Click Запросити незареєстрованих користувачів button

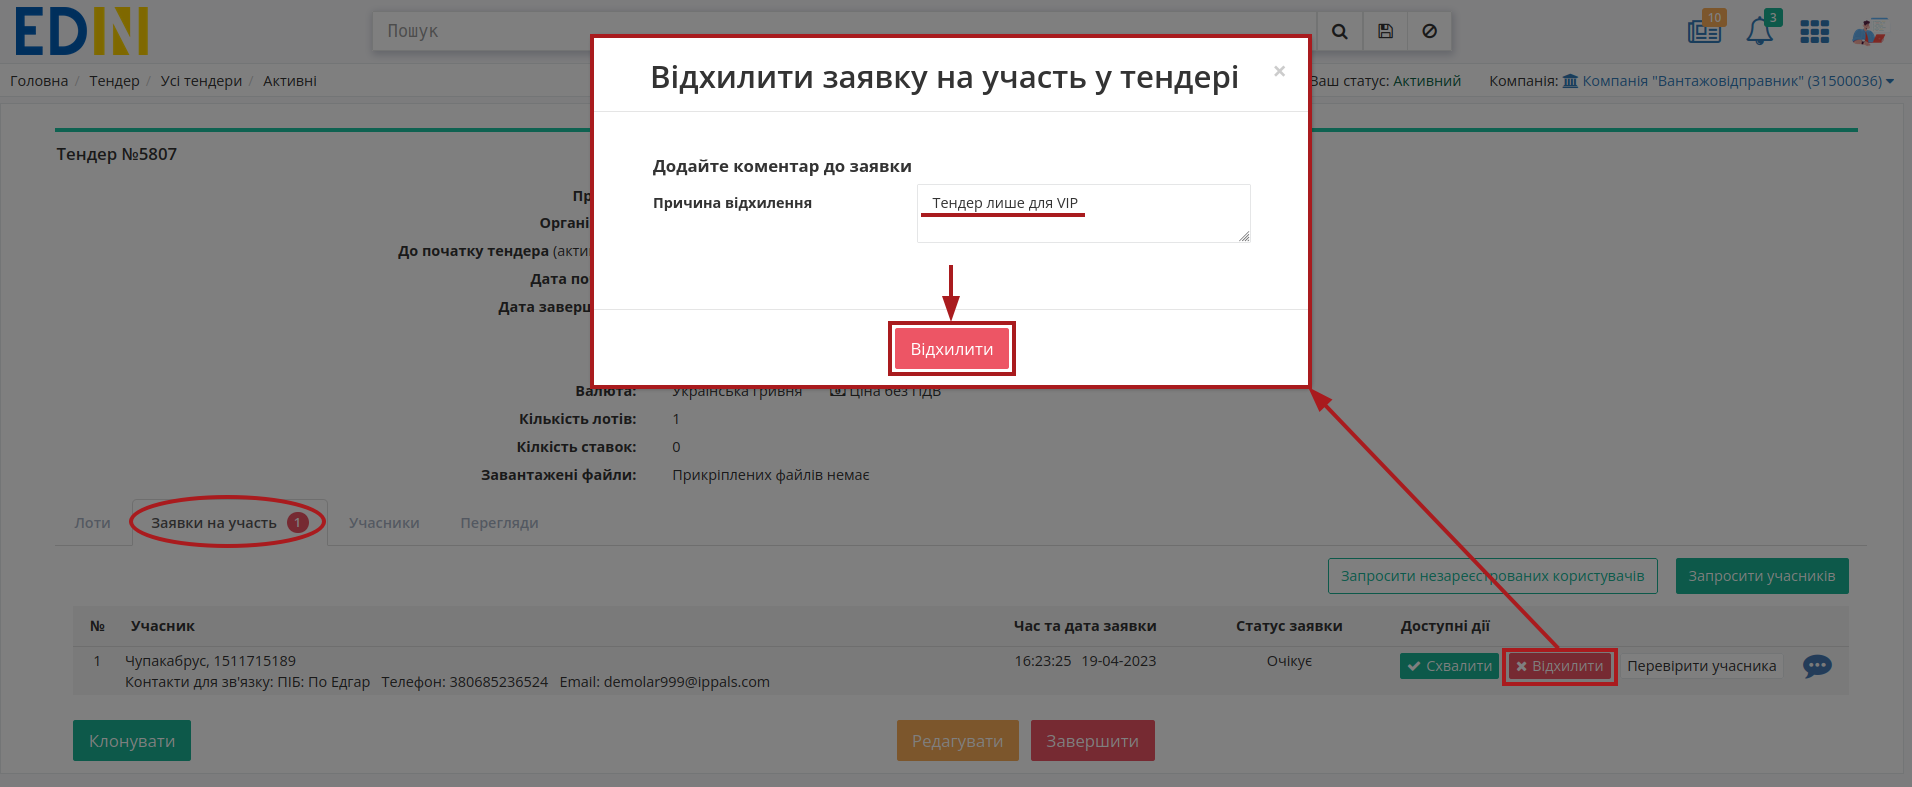click(x=1493, y=576)
